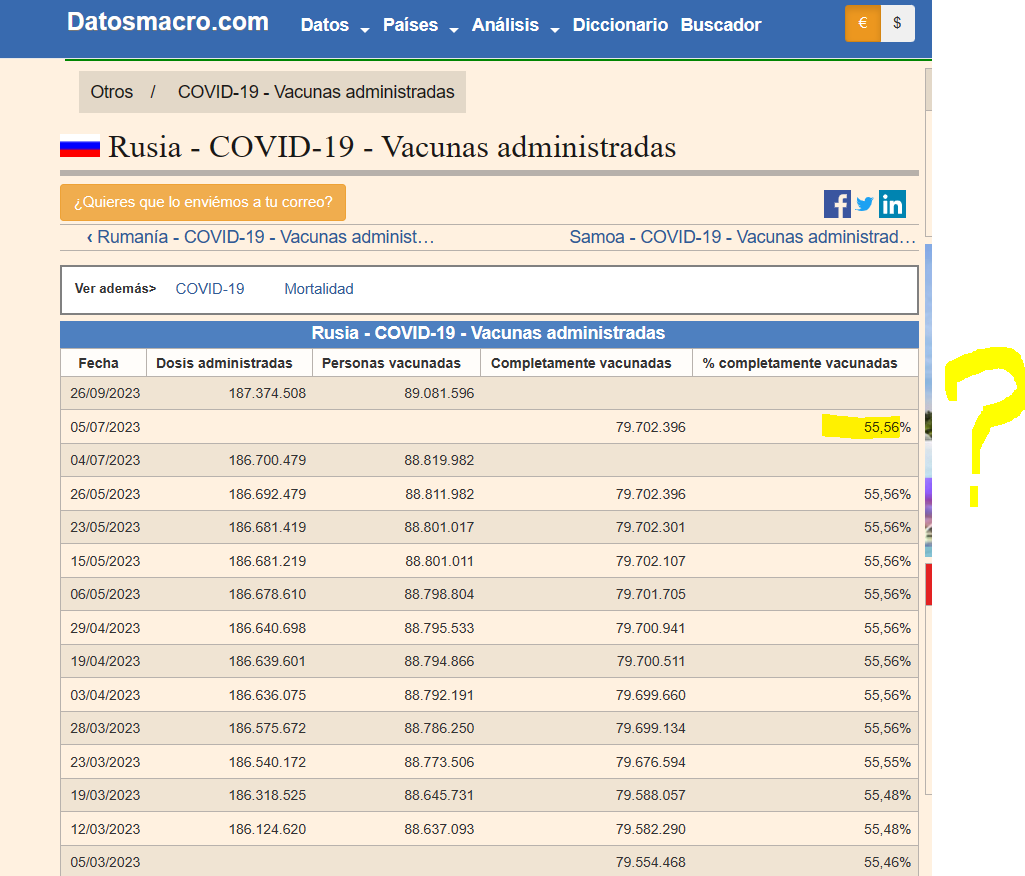
Task: Select vaccinated value 88.819.982
Action: [439, 460]
